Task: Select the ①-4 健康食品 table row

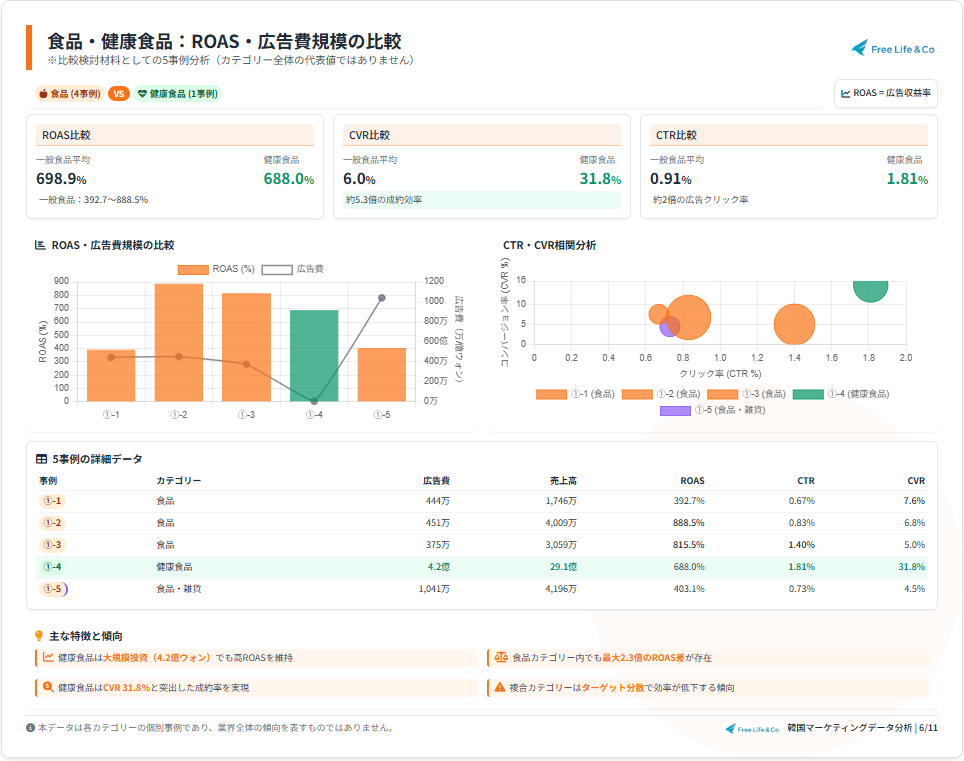Action: [x=481, y=567]
